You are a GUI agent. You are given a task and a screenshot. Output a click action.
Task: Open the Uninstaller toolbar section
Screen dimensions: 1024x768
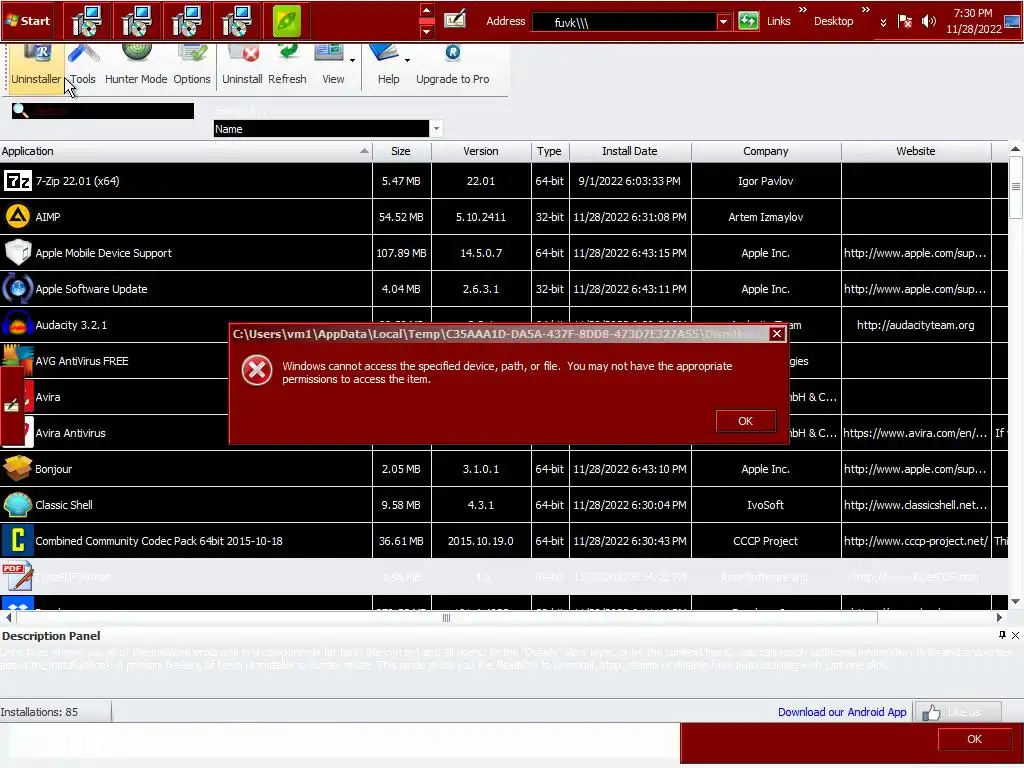point(35,69)
